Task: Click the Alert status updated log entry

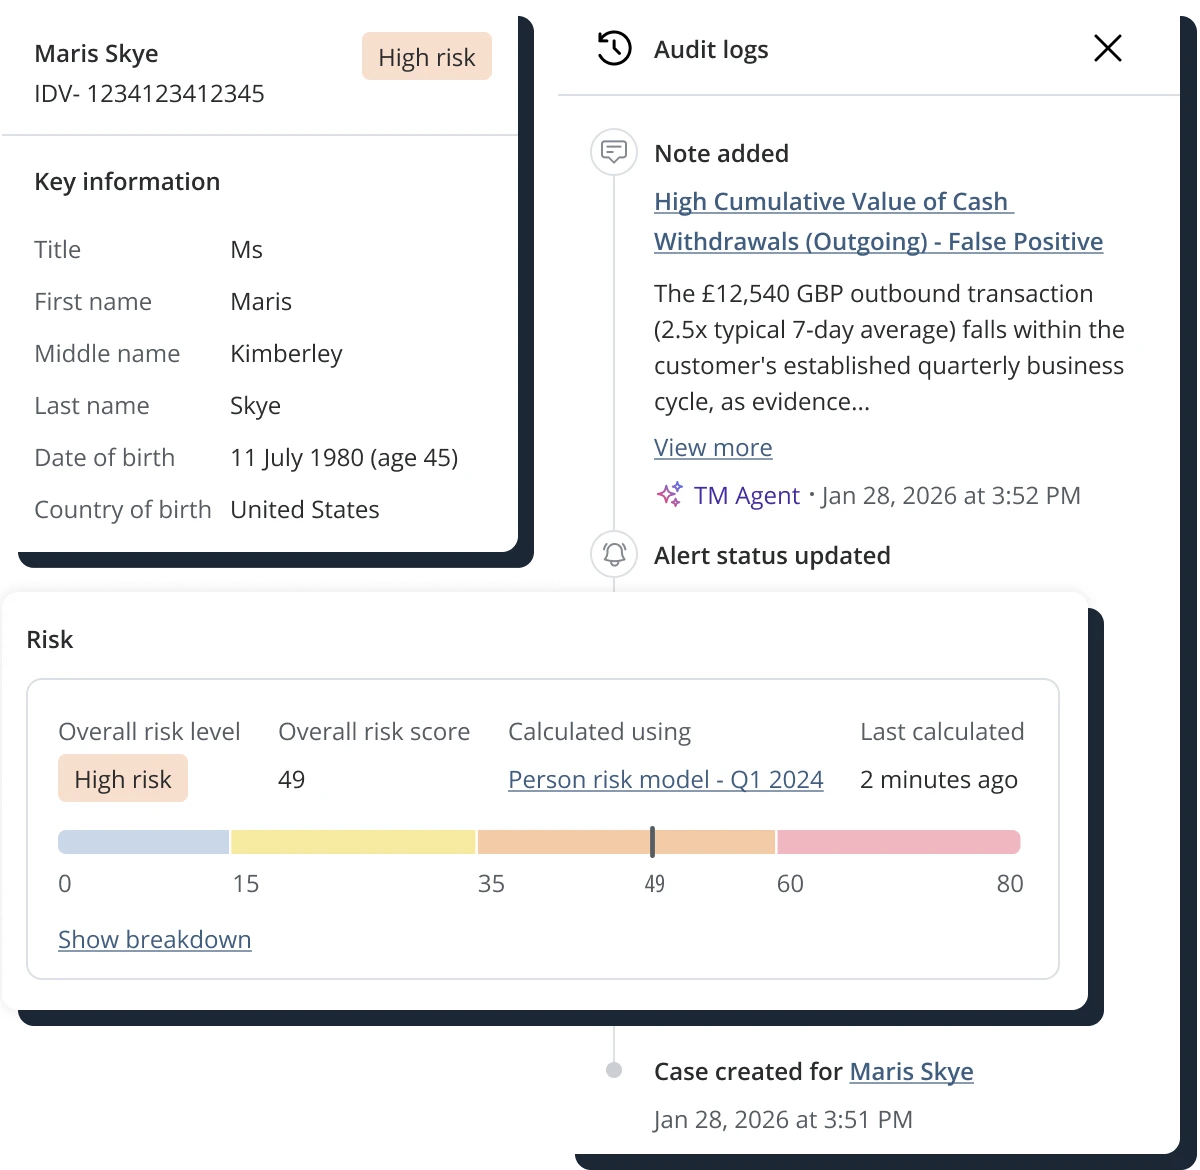Action: [771, 555]
